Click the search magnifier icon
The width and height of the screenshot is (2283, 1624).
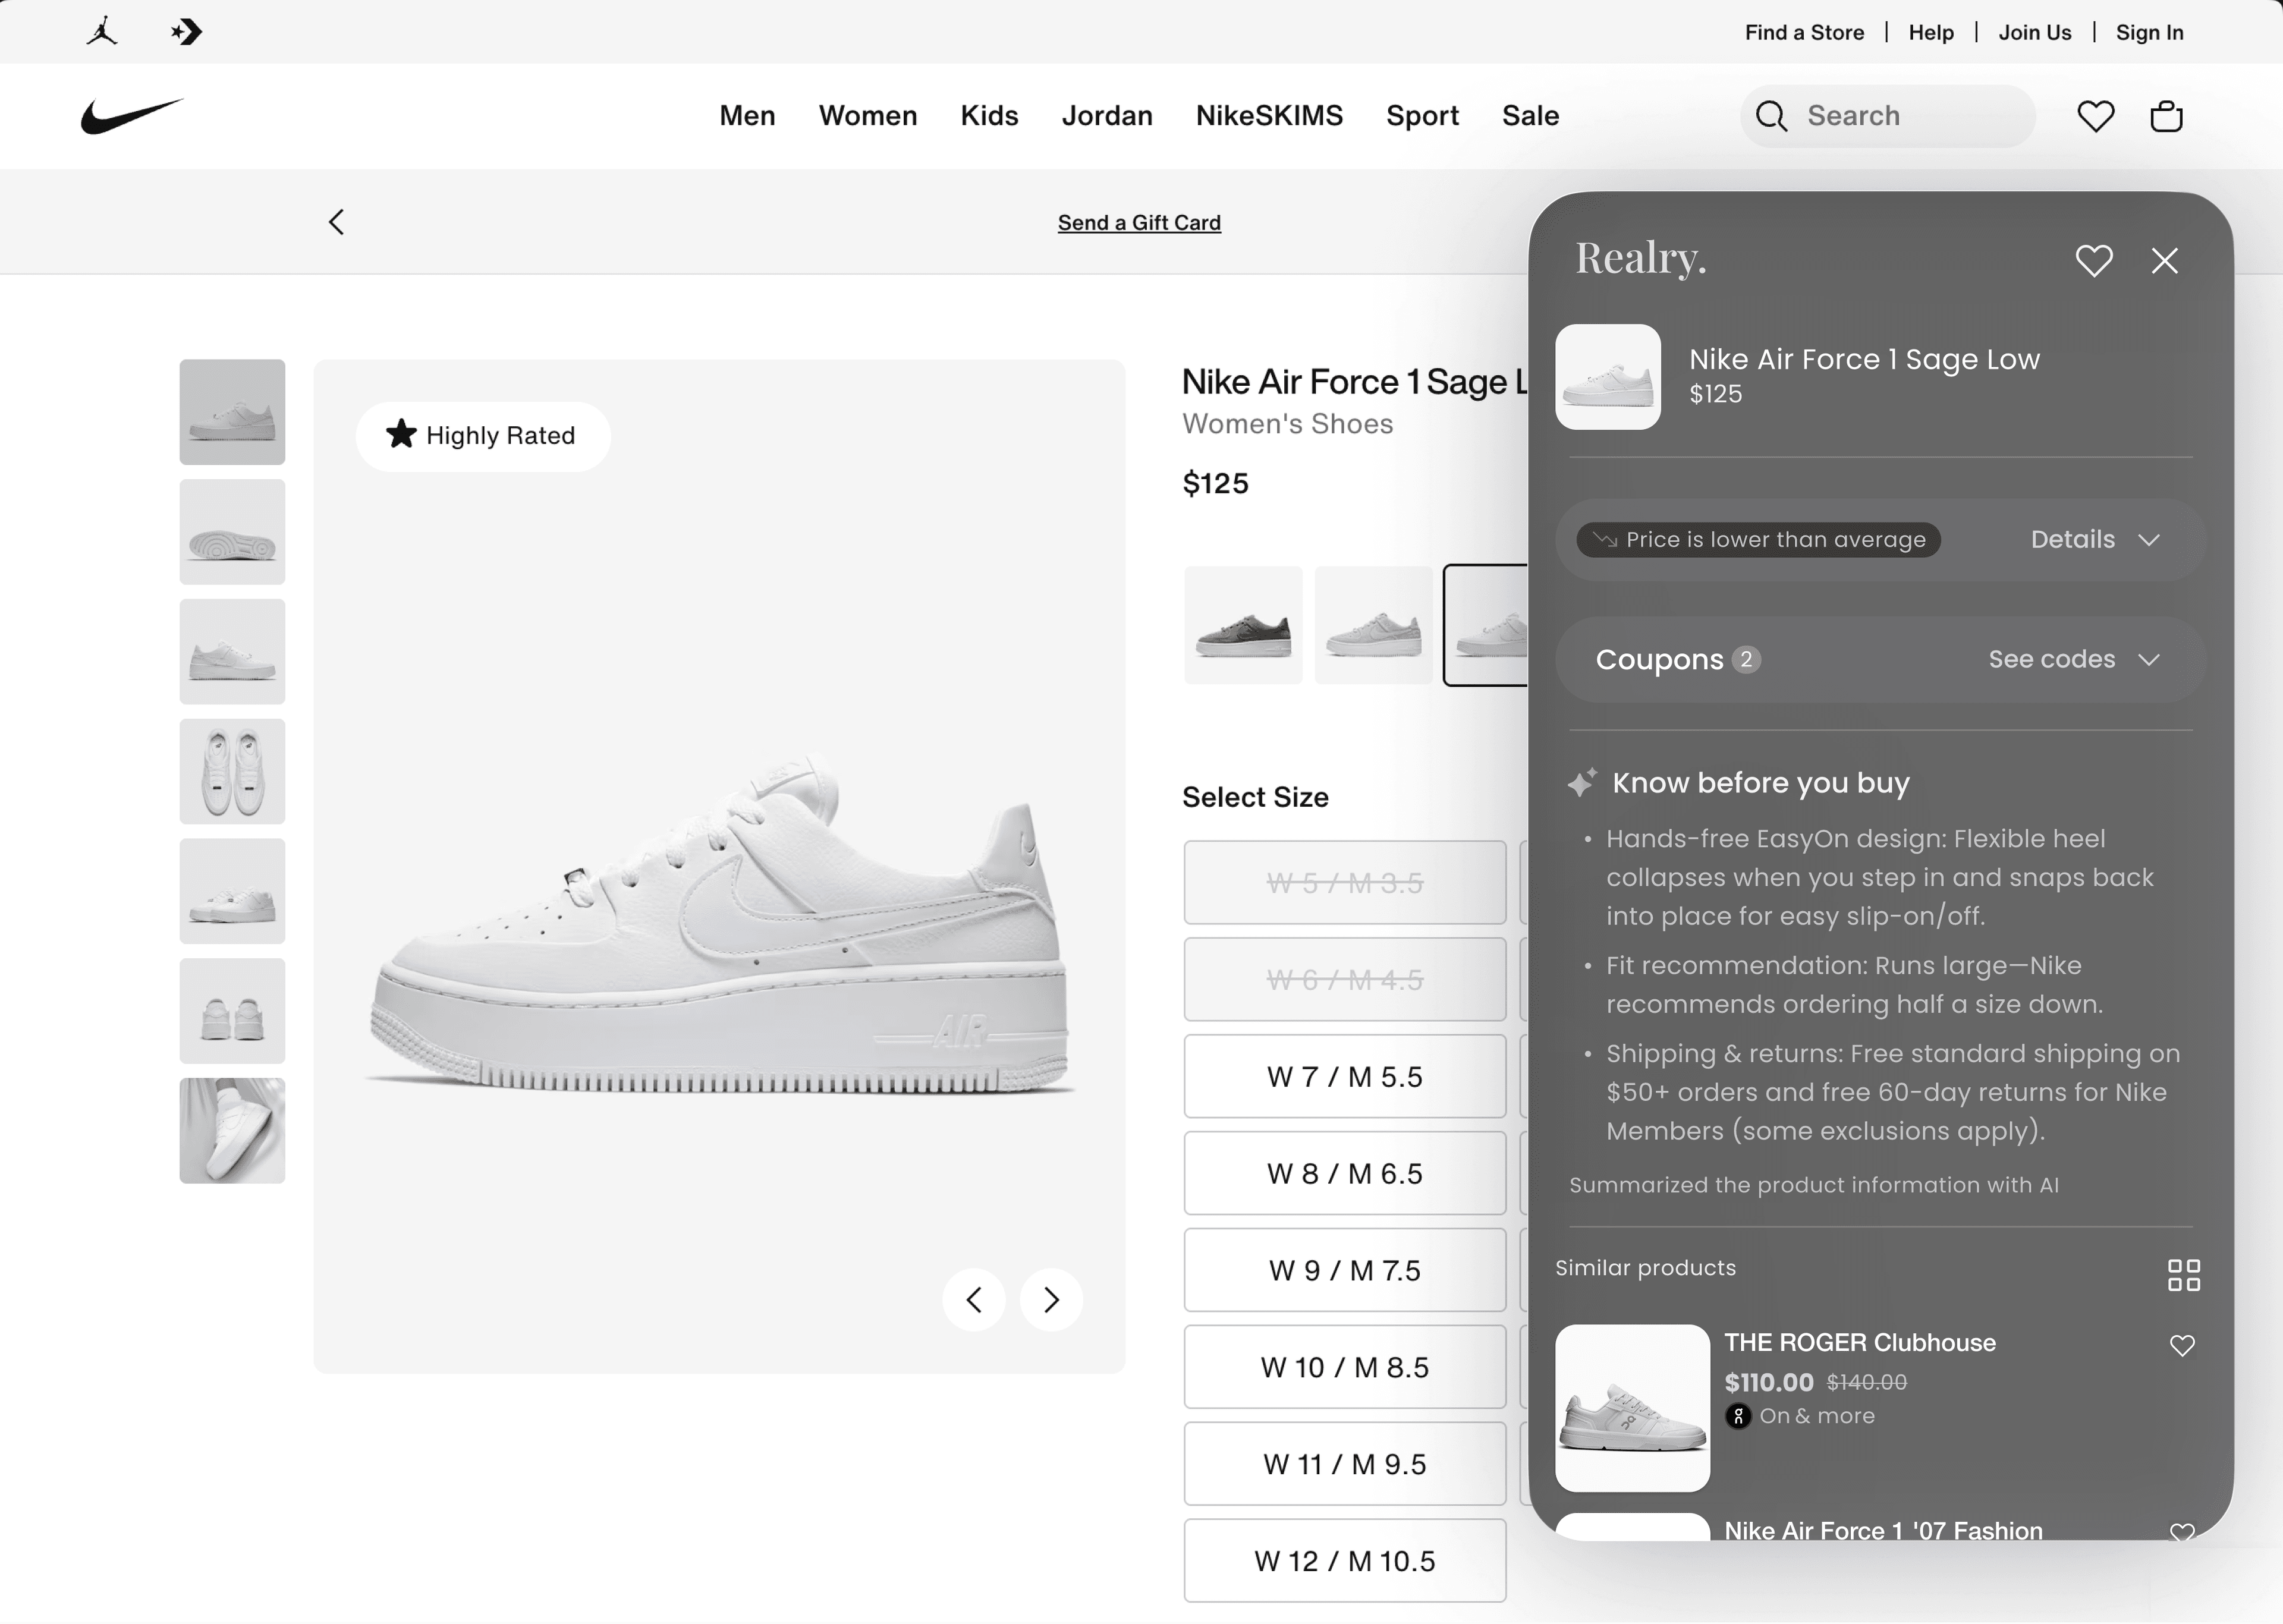[x=1771, y=116]
